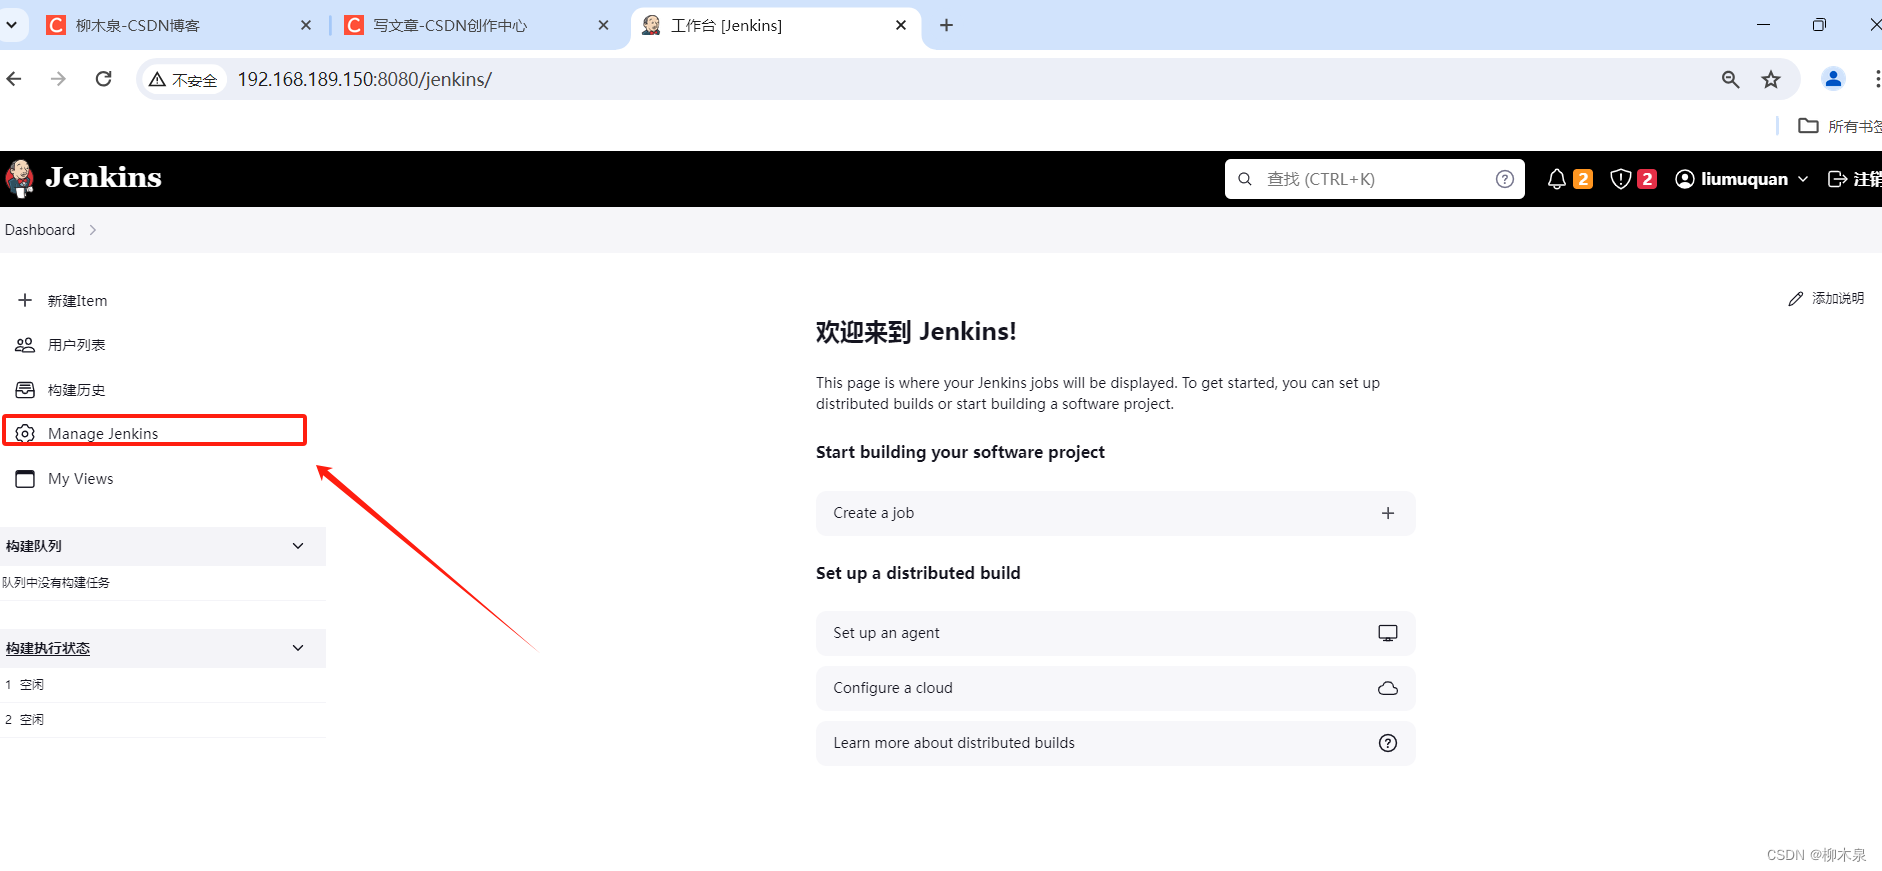The height and width of the screenshot is (871, 1882).
Task: Click the plus icon on Create a job
Action: click(x=1388, y=513)
